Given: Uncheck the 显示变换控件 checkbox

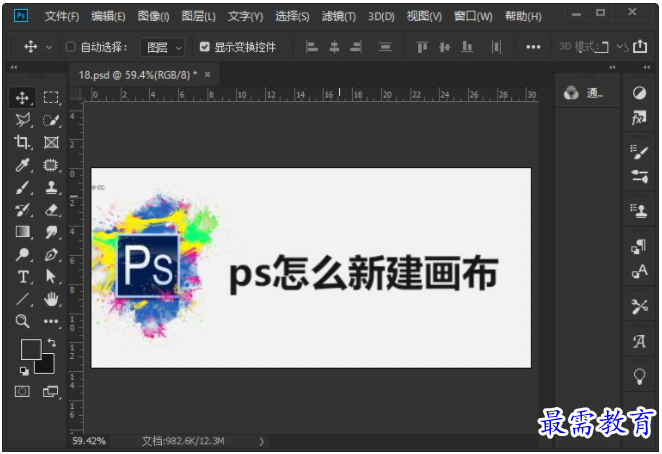Looking at the screenshot, I should 204,46.
